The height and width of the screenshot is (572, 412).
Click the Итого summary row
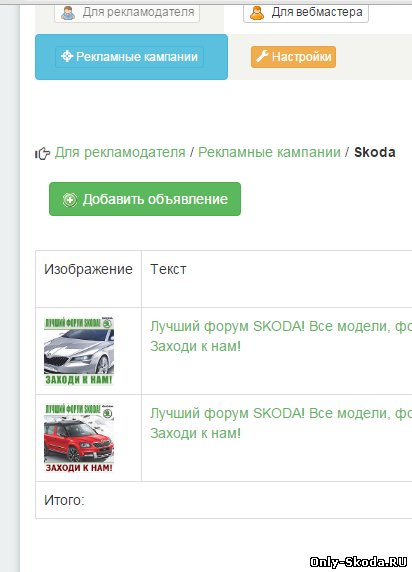click(224, 500)
